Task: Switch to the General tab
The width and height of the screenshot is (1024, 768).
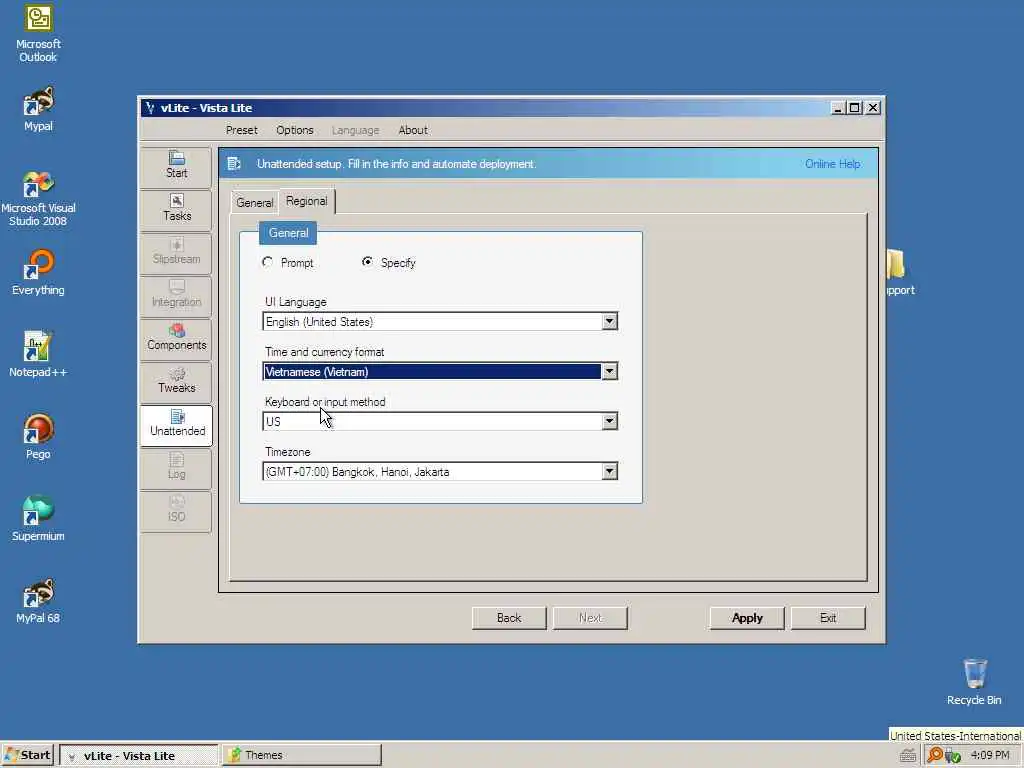Action: (255, 202)
